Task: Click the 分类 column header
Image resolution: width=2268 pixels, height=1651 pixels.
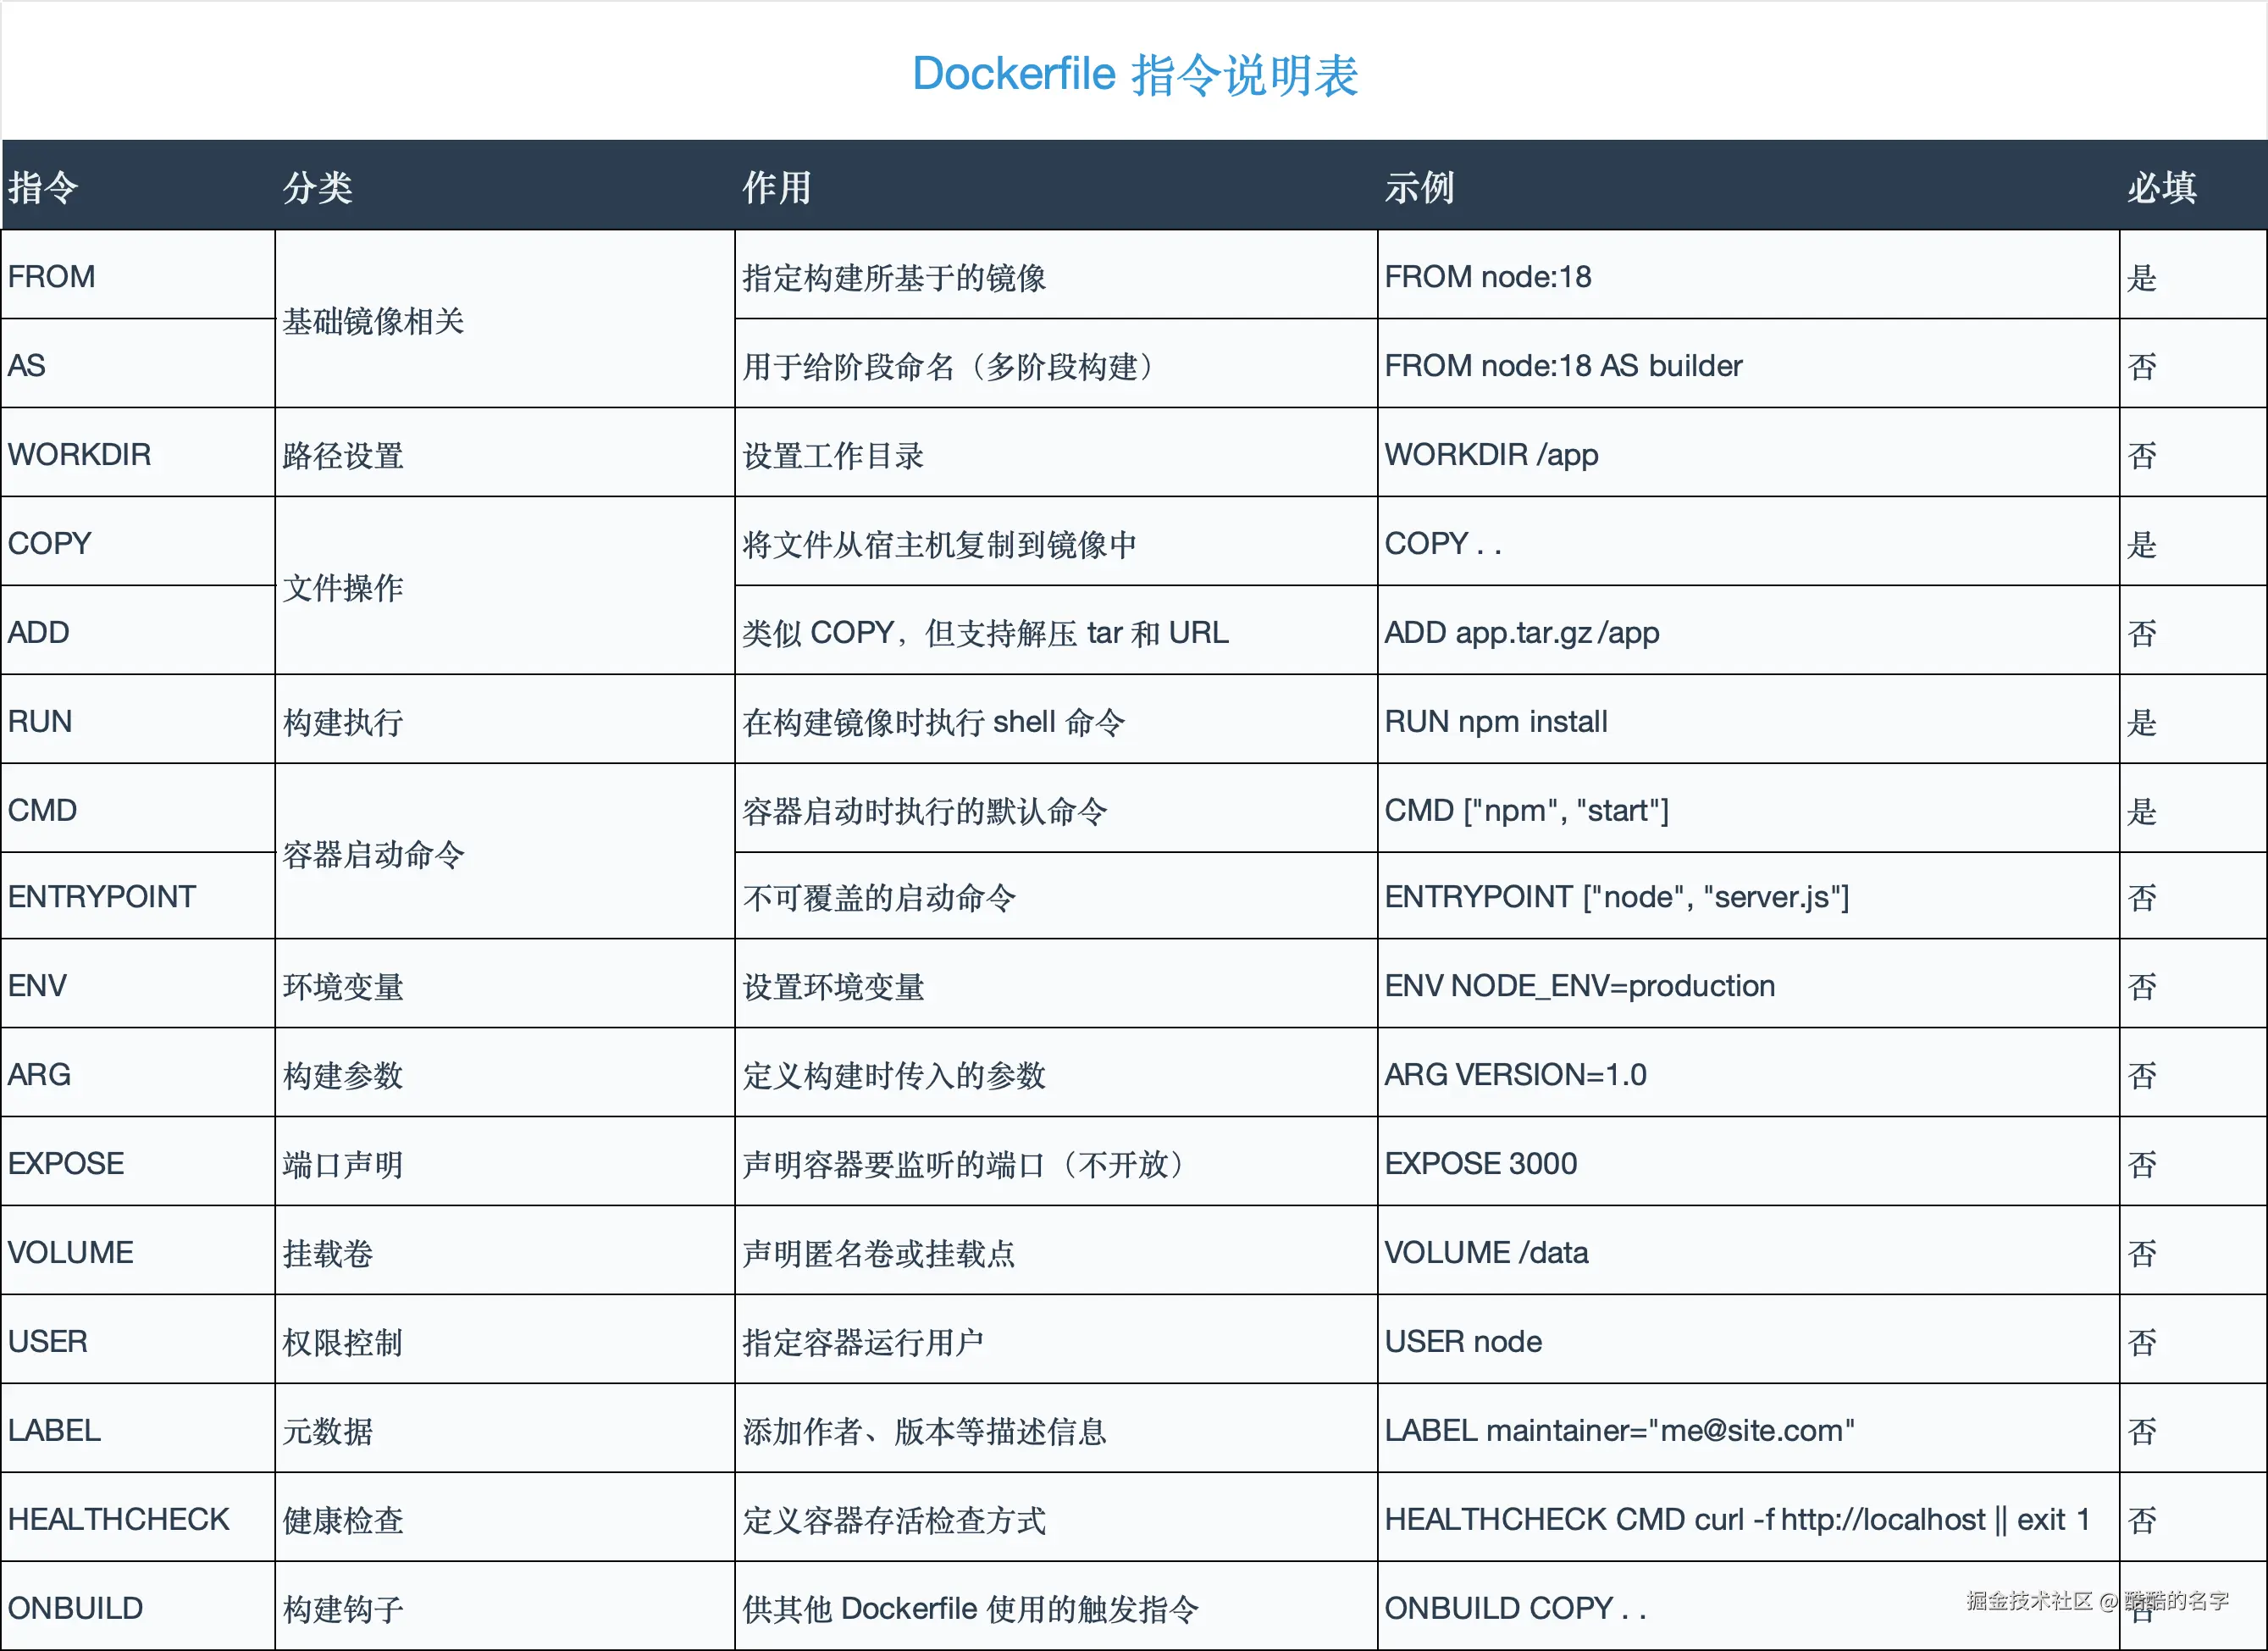Action: pyautogui.click(x=317, y=187)
